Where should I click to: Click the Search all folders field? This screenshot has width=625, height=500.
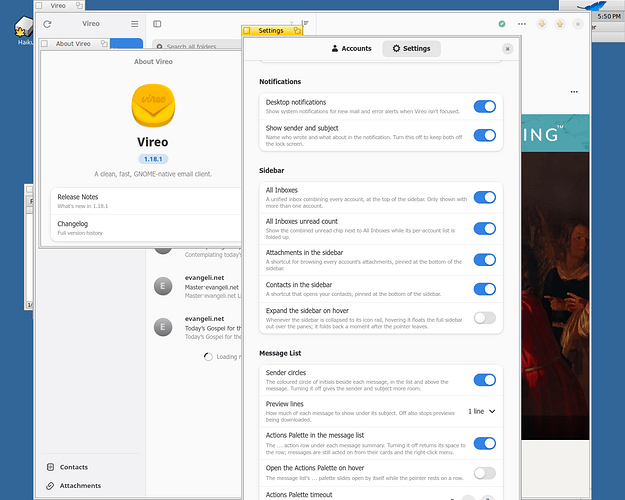(197, 46)
